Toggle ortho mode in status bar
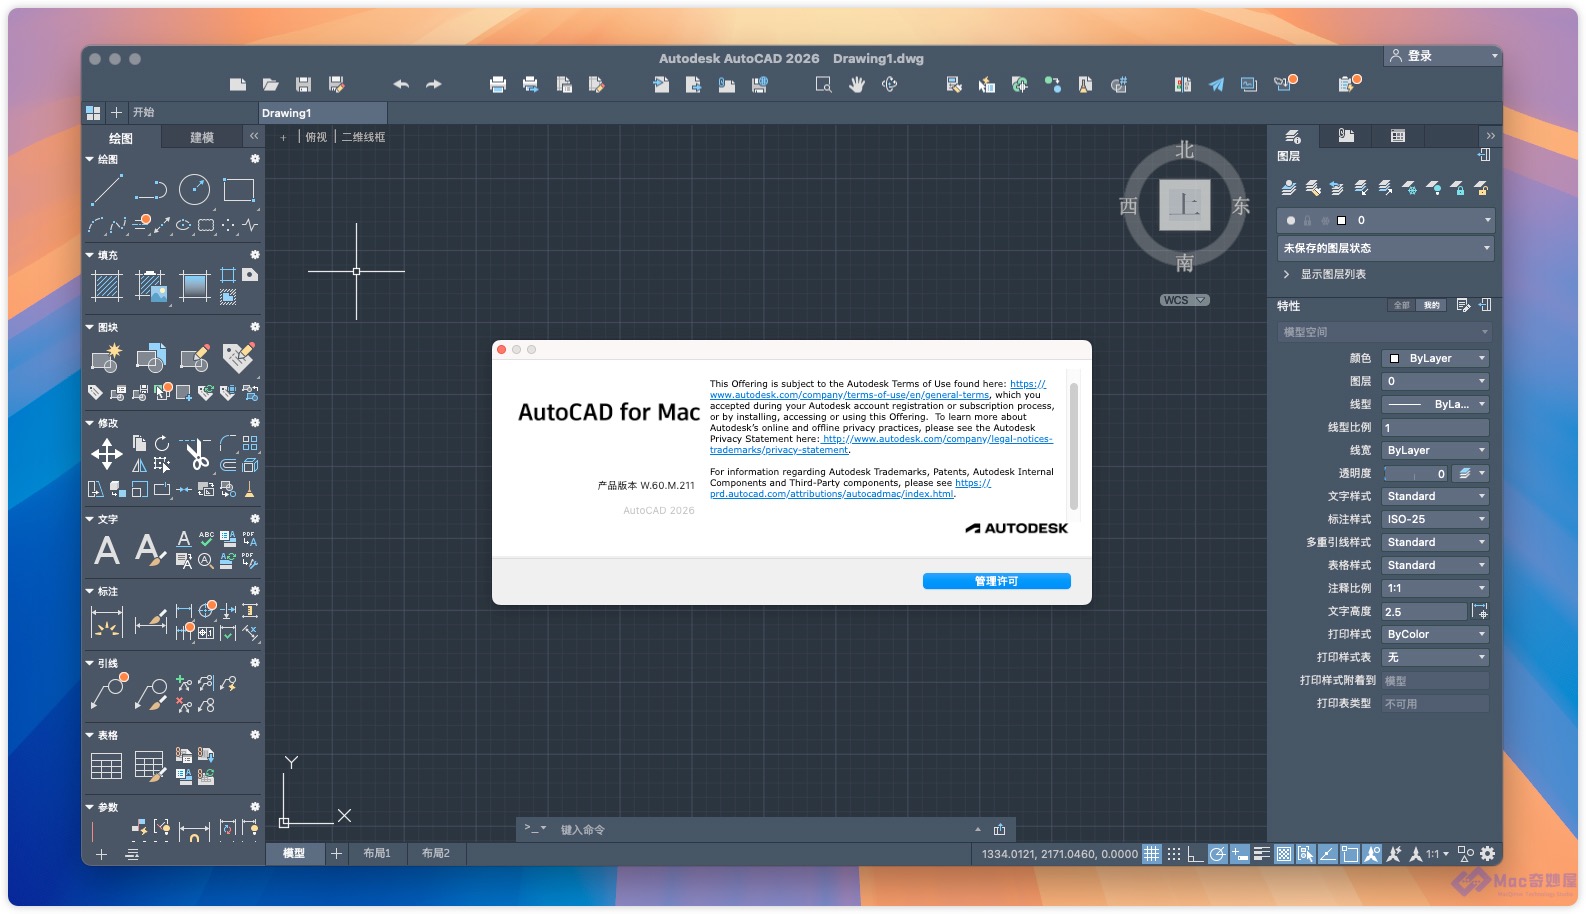 [x=1196, y=854]
